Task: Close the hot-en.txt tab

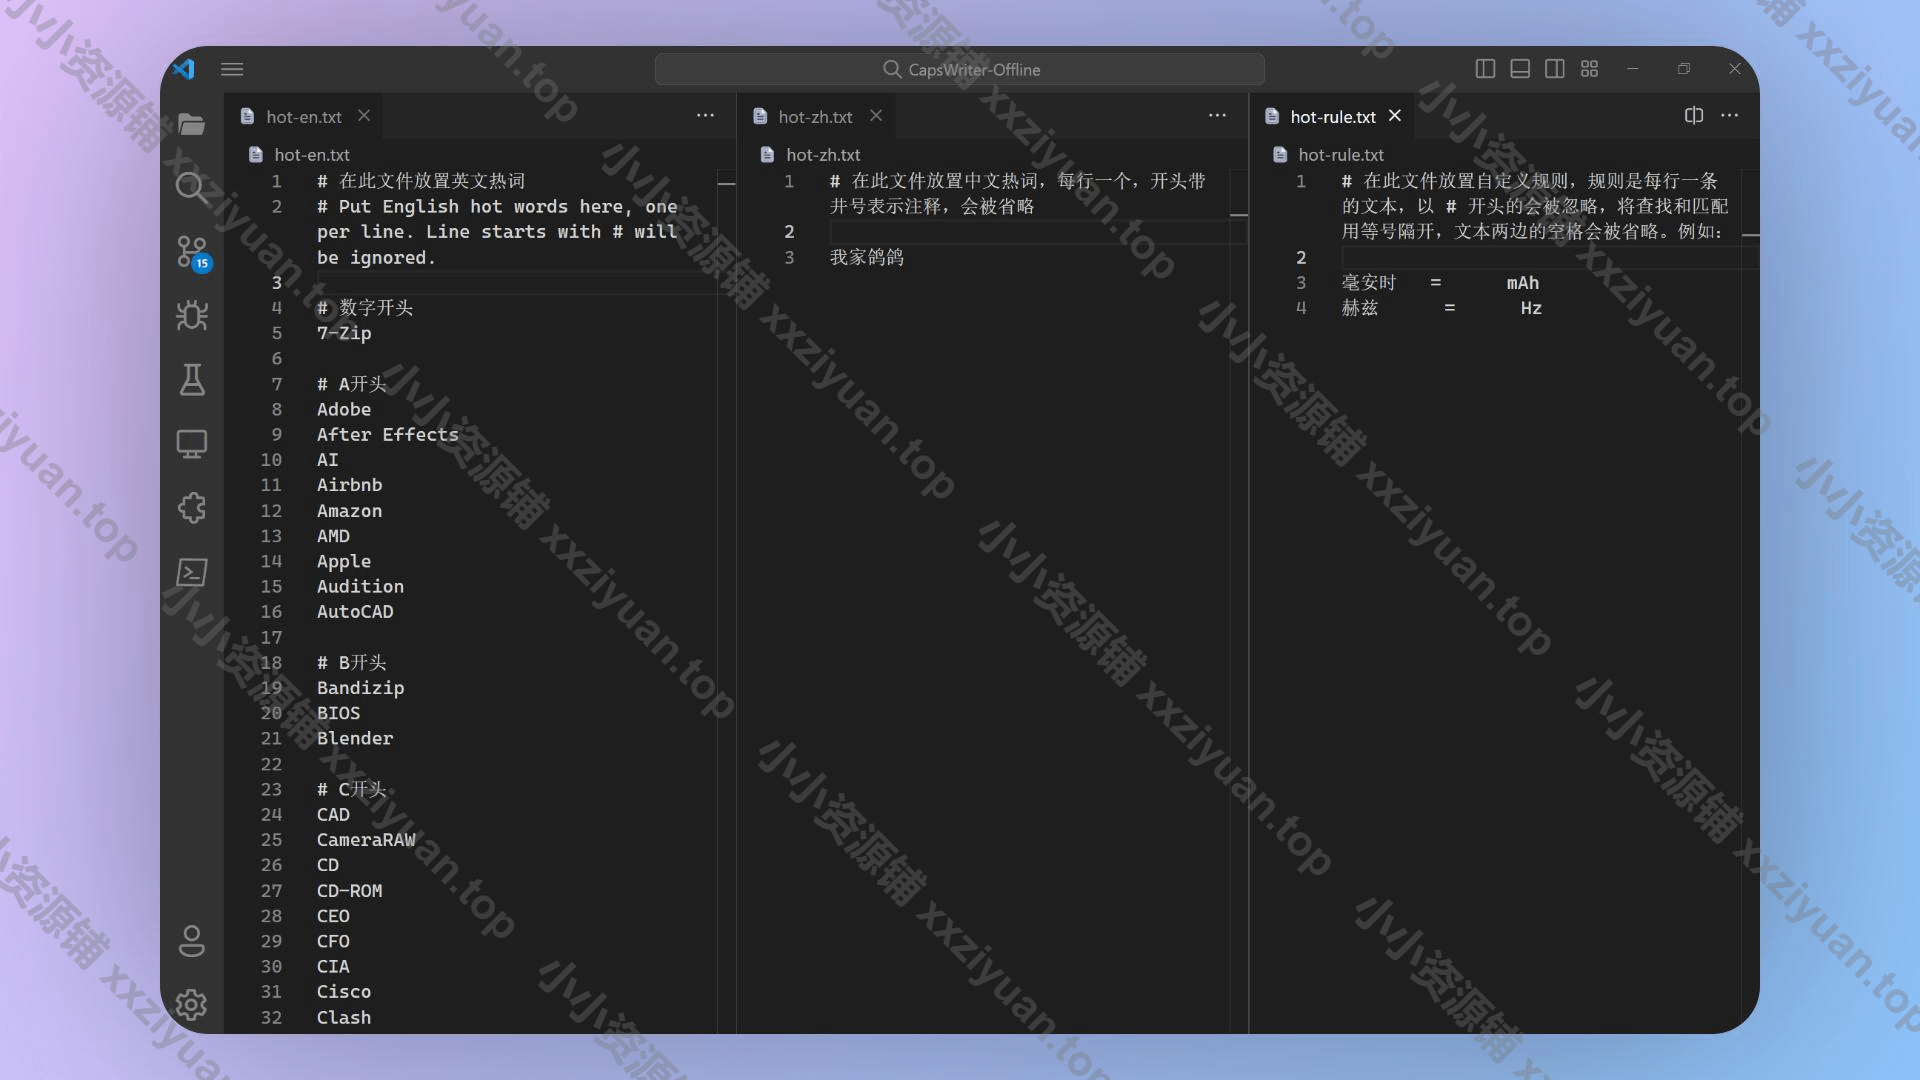Action: pyautogui.click(x=364, y=116)
